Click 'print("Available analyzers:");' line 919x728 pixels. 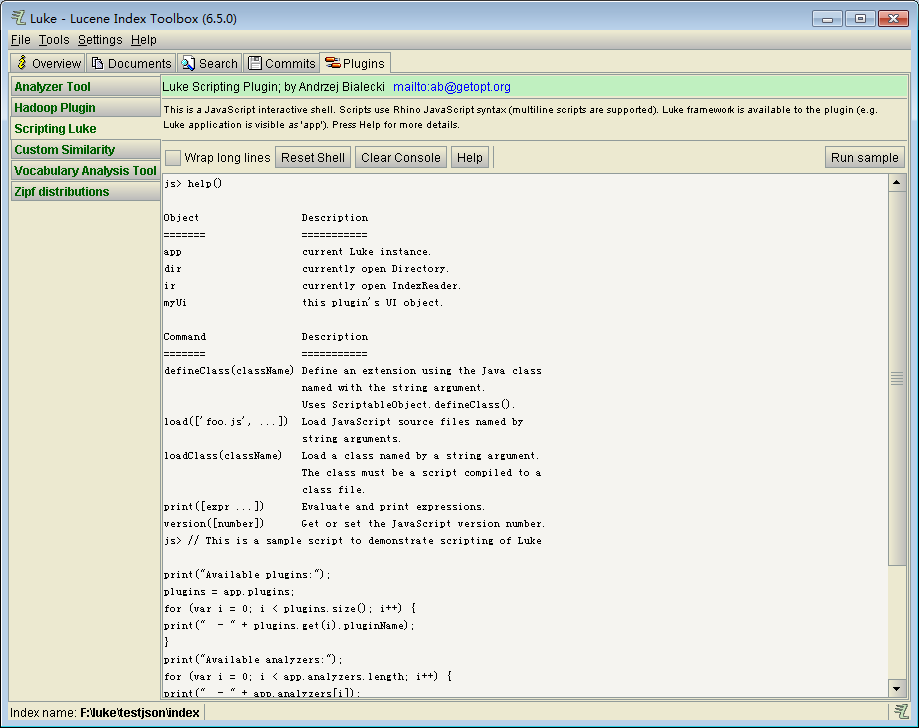(x=253, y=659)
